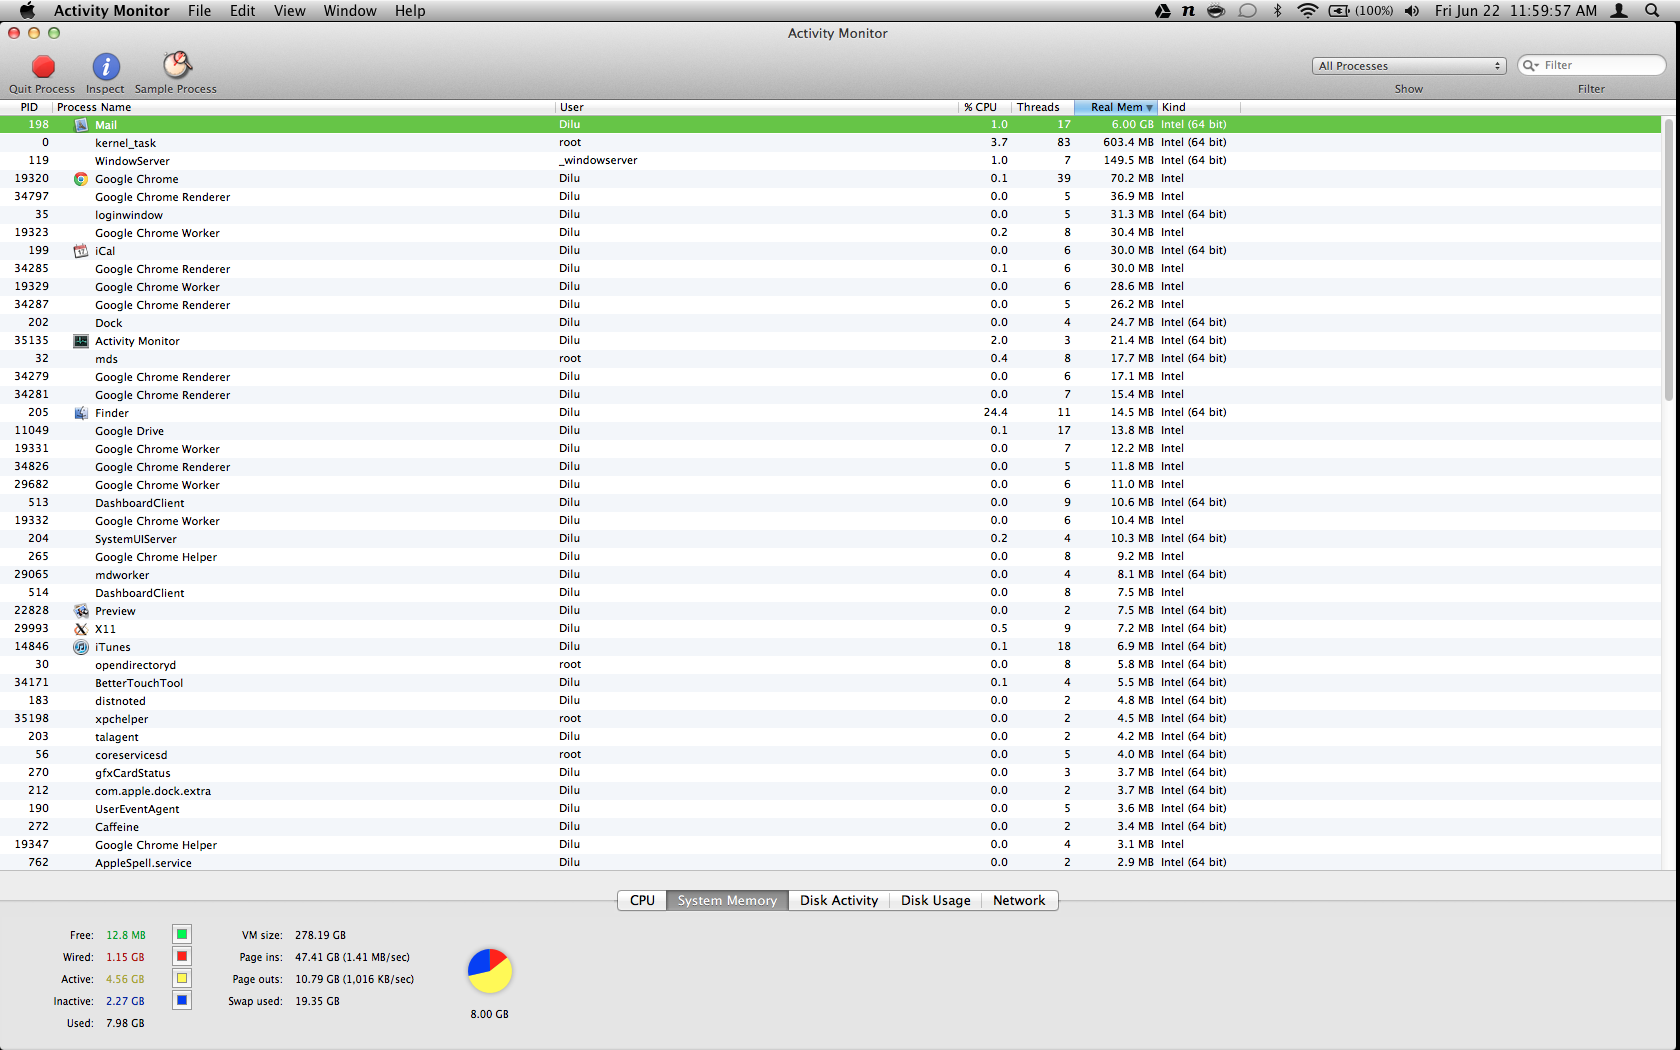Open the Disk Usage tab
This screenshot has width=1680, height=1050.
(x=935, y=900)
